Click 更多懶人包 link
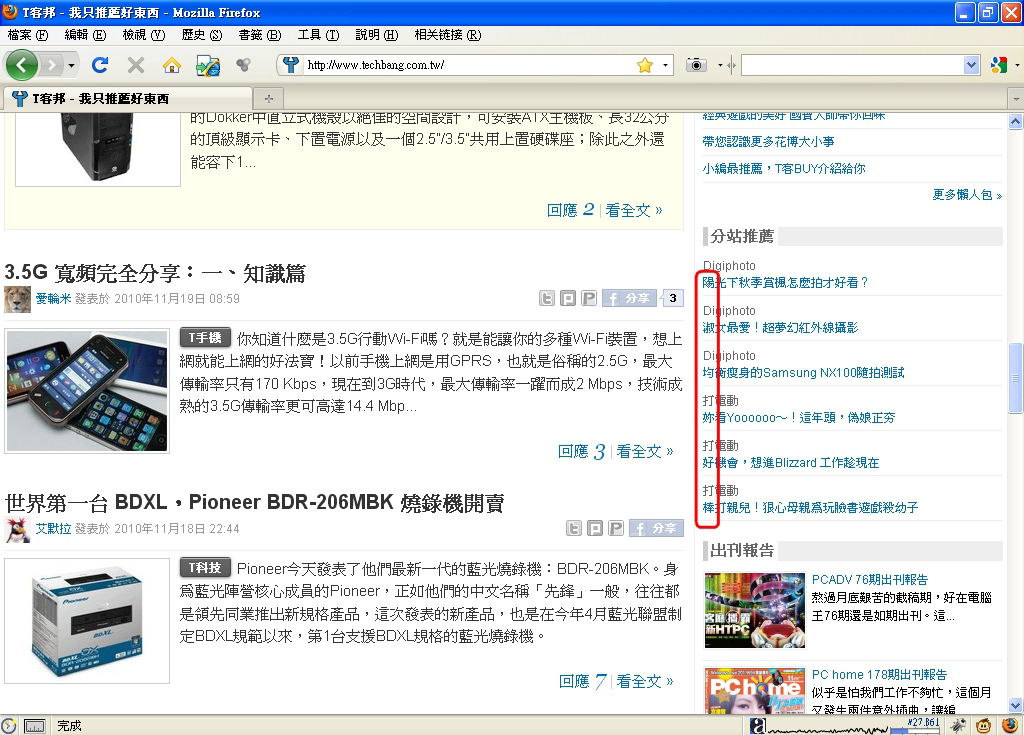Screen dimensions: 1024x735 [967, 195]
